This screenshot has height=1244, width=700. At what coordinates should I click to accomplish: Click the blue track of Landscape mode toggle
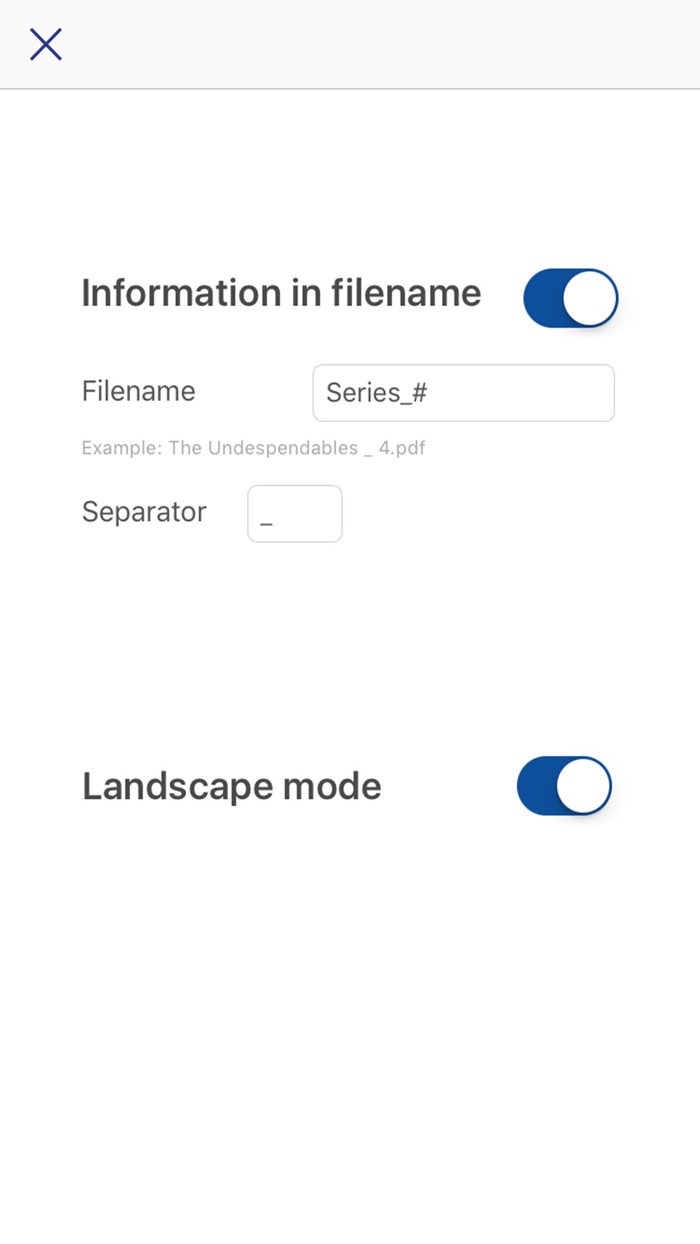pyautogui.click(x=535, y=786)
